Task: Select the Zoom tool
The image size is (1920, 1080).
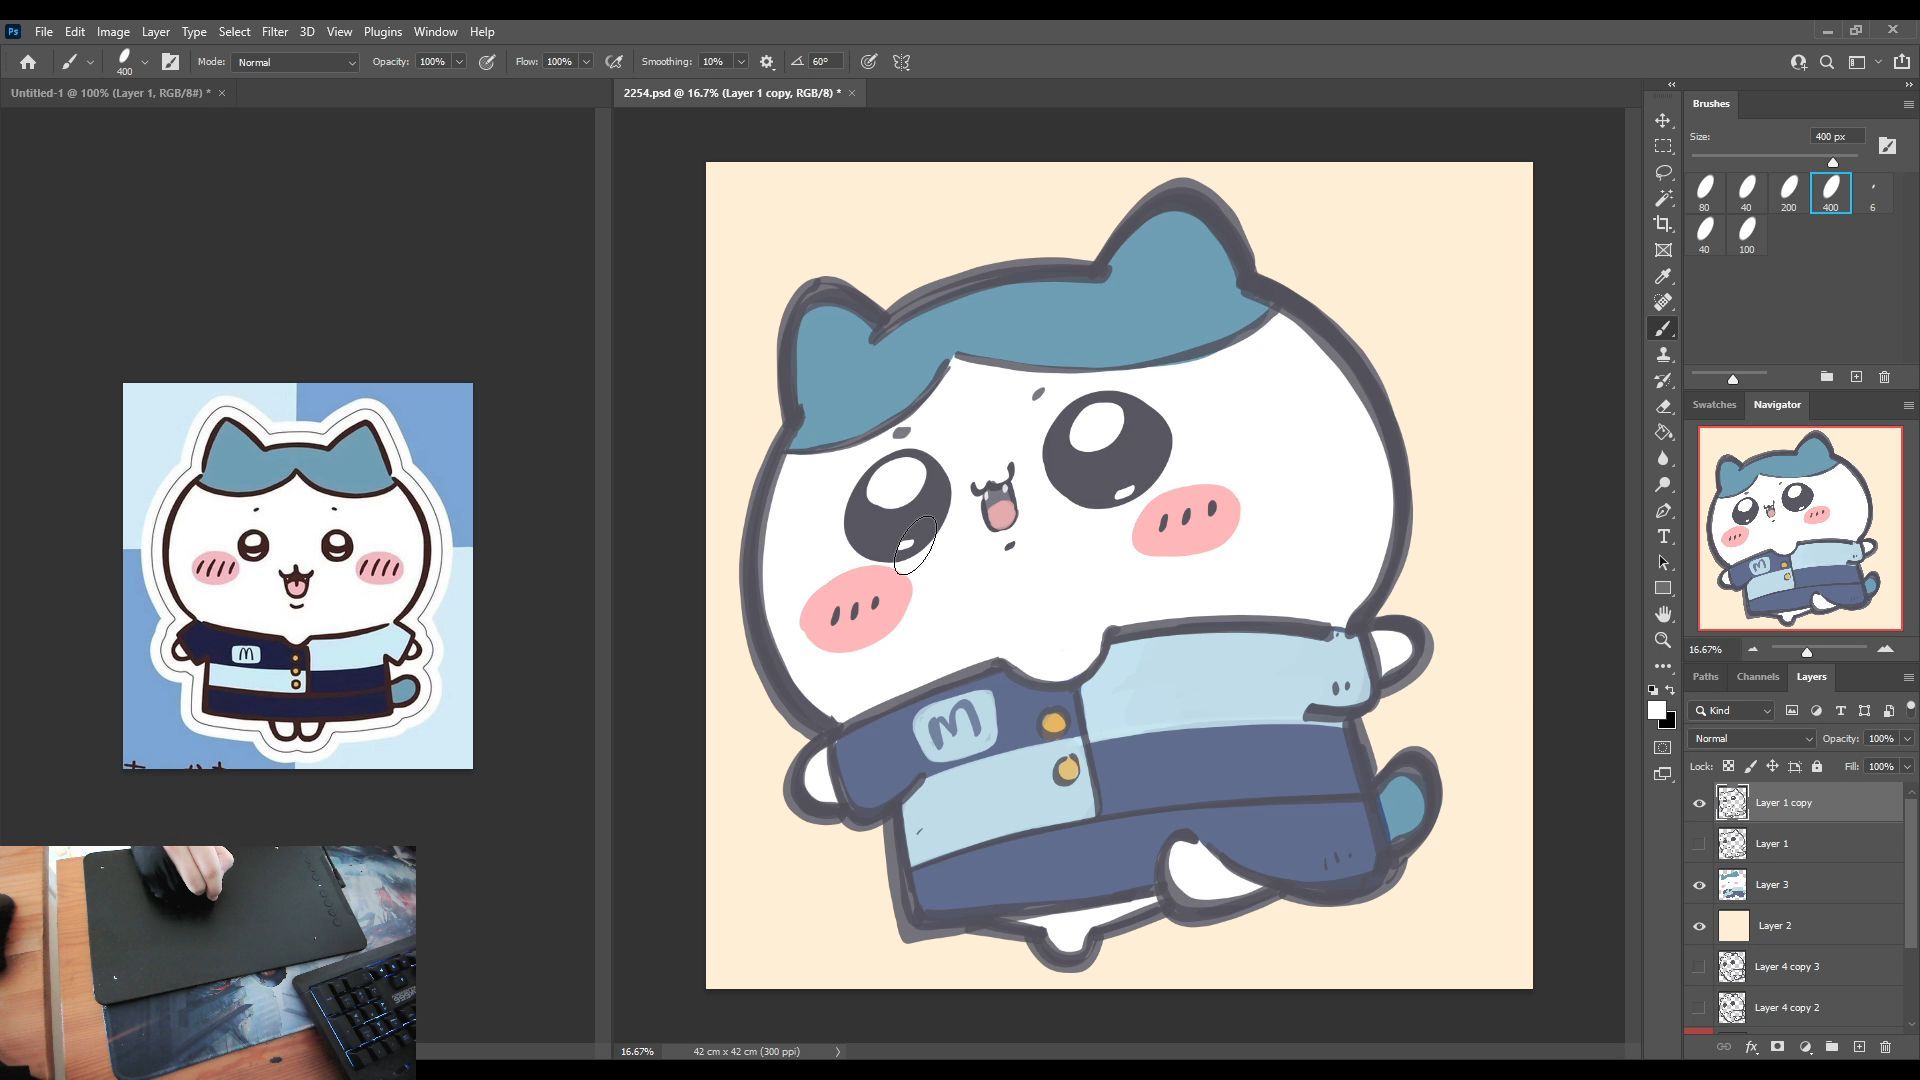Action: click(1663, 640)
